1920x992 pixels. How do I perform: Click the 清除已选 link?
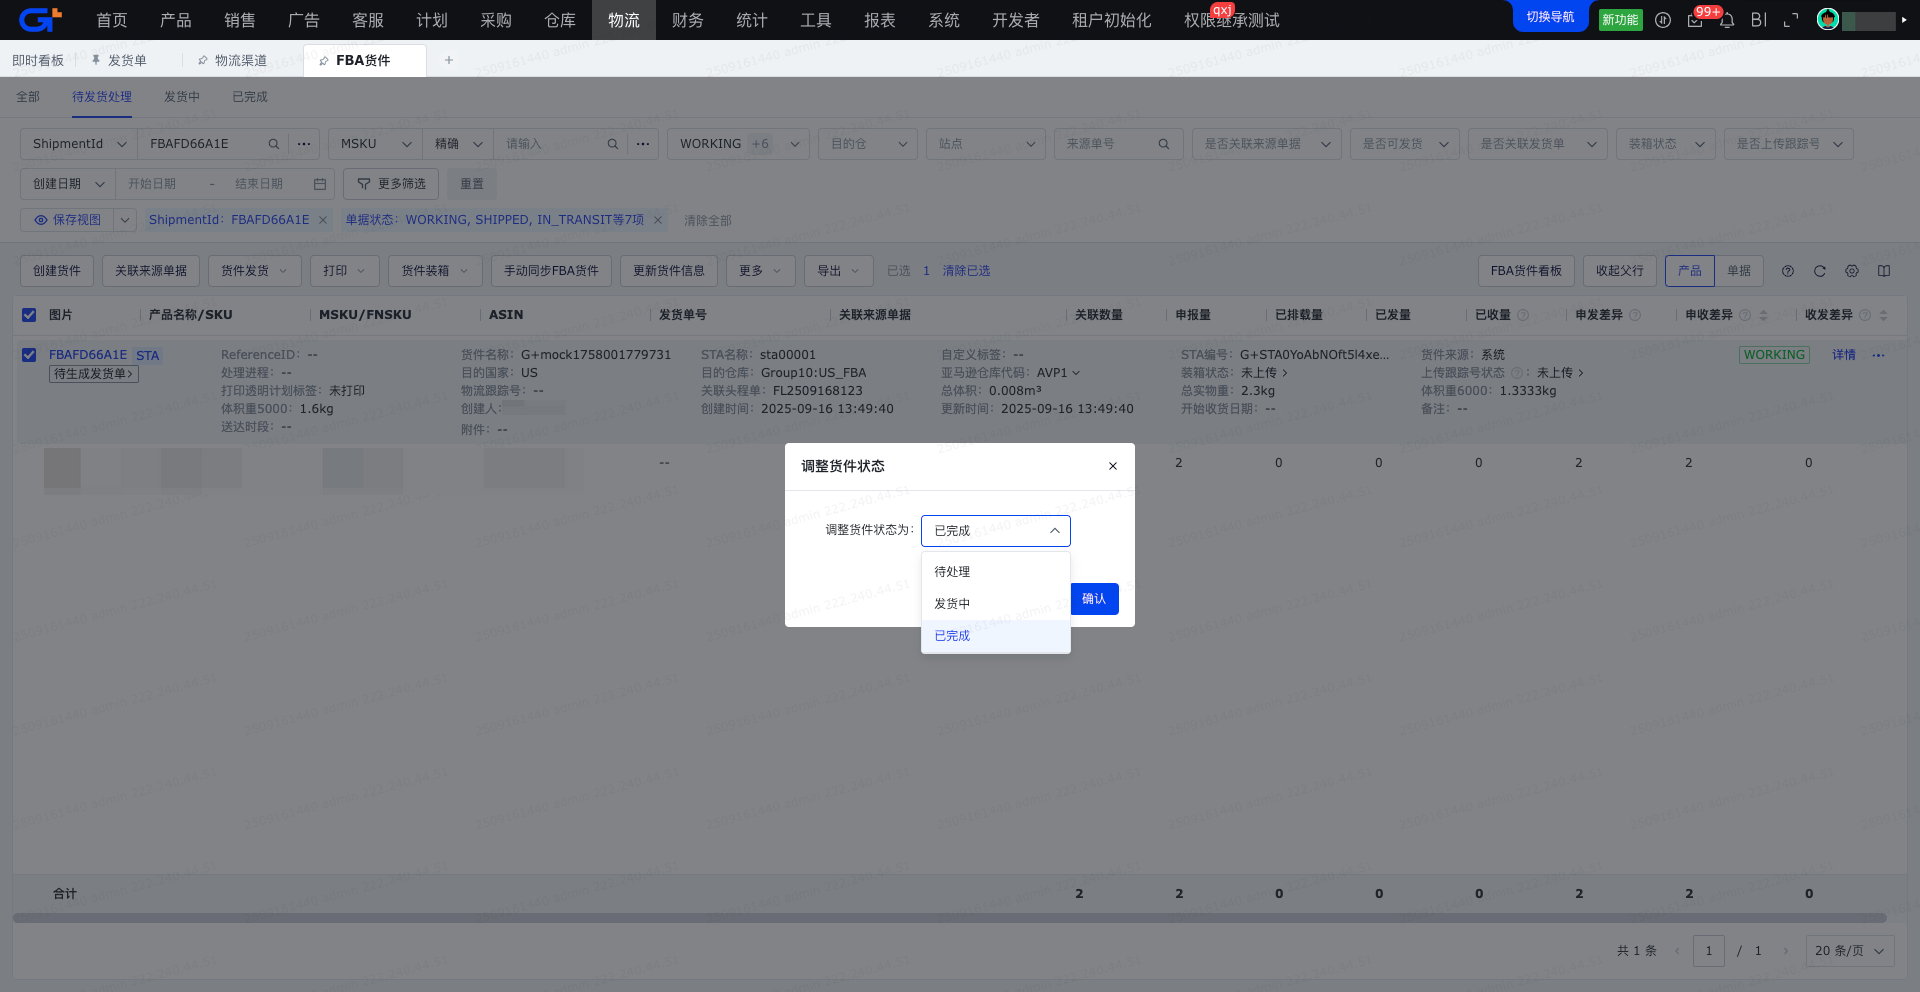click(966, 271)
